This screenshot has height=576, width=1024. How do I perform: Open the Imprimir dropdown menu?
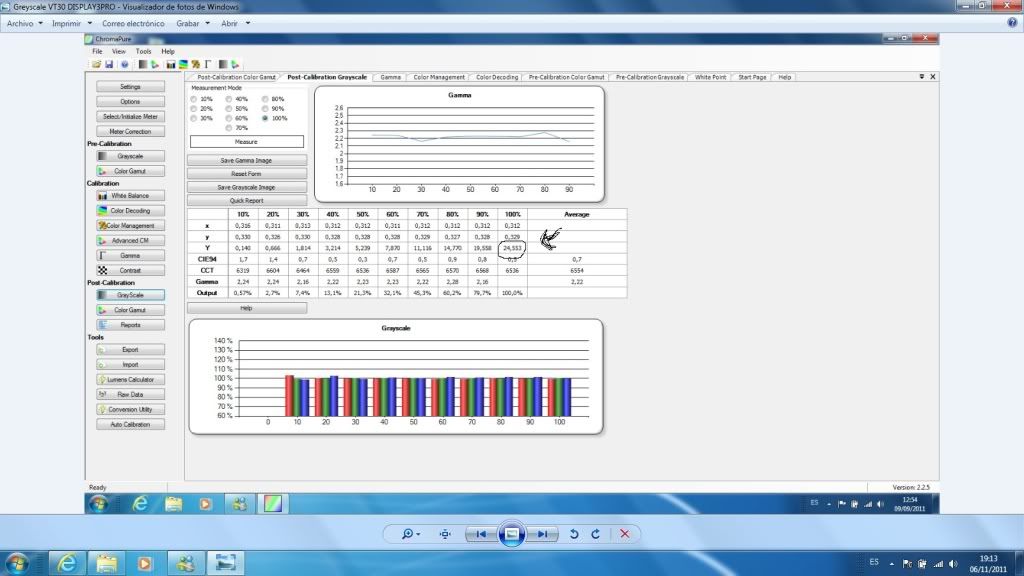pyautogui.click(x=72, y=24)
